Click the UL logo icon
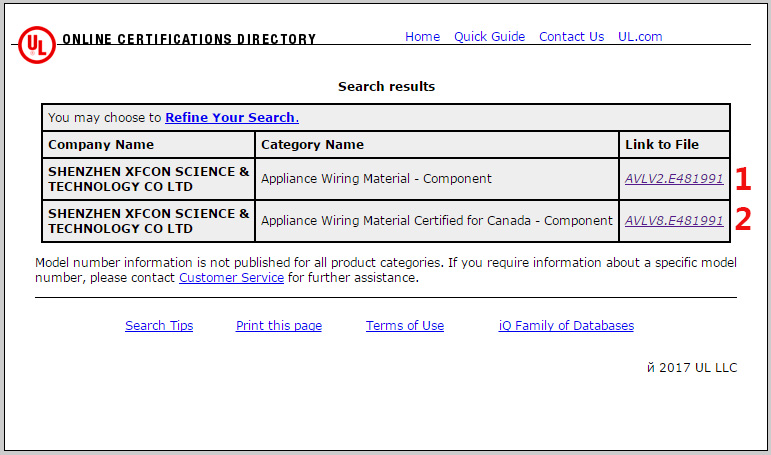This screenshot has height=455, width=771. [x=37, y=45]
